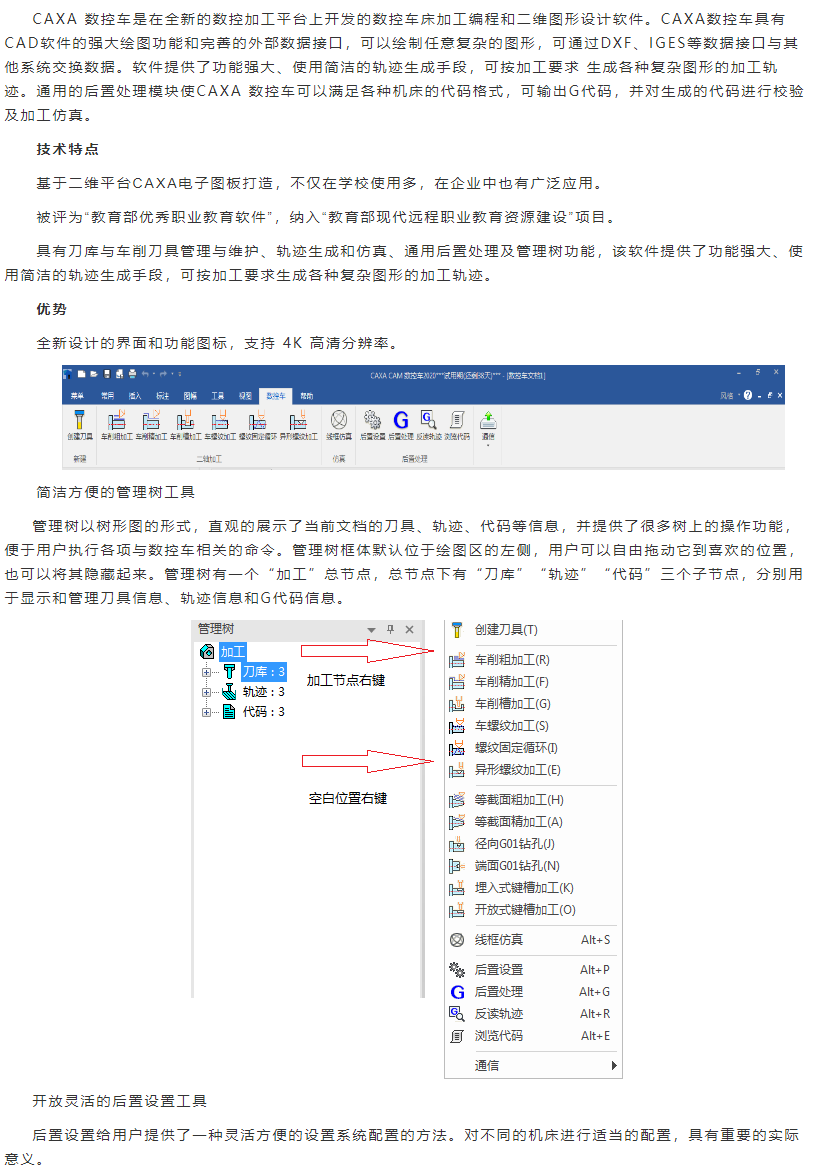The height and width of the screenshot is (1174, 814).
Task: Select the 代码 : 3 tree node
Action: [264, 712]
